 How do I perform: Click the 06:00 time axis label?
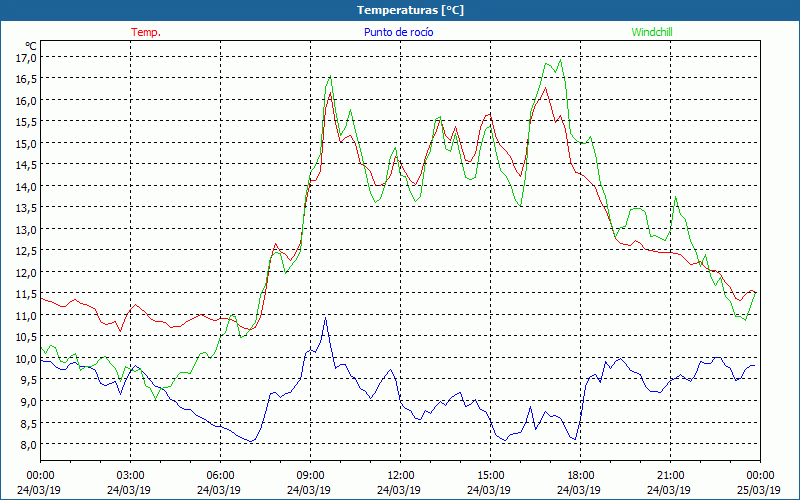[220, 476]
